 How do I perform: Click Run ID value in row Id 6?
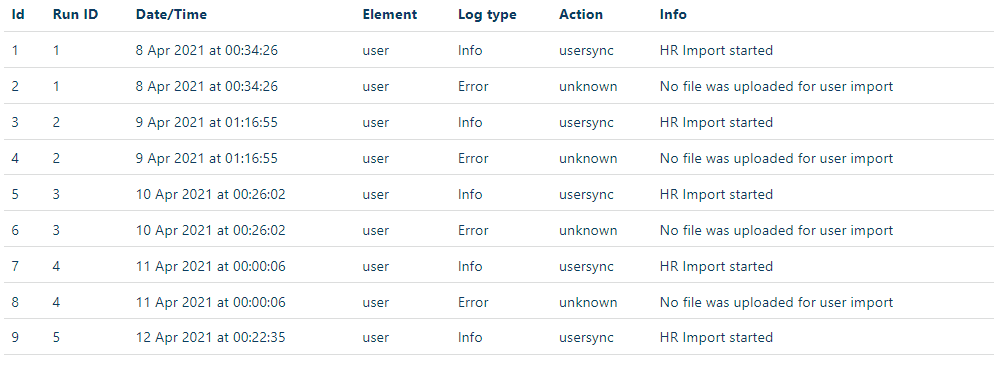(57, 230)
